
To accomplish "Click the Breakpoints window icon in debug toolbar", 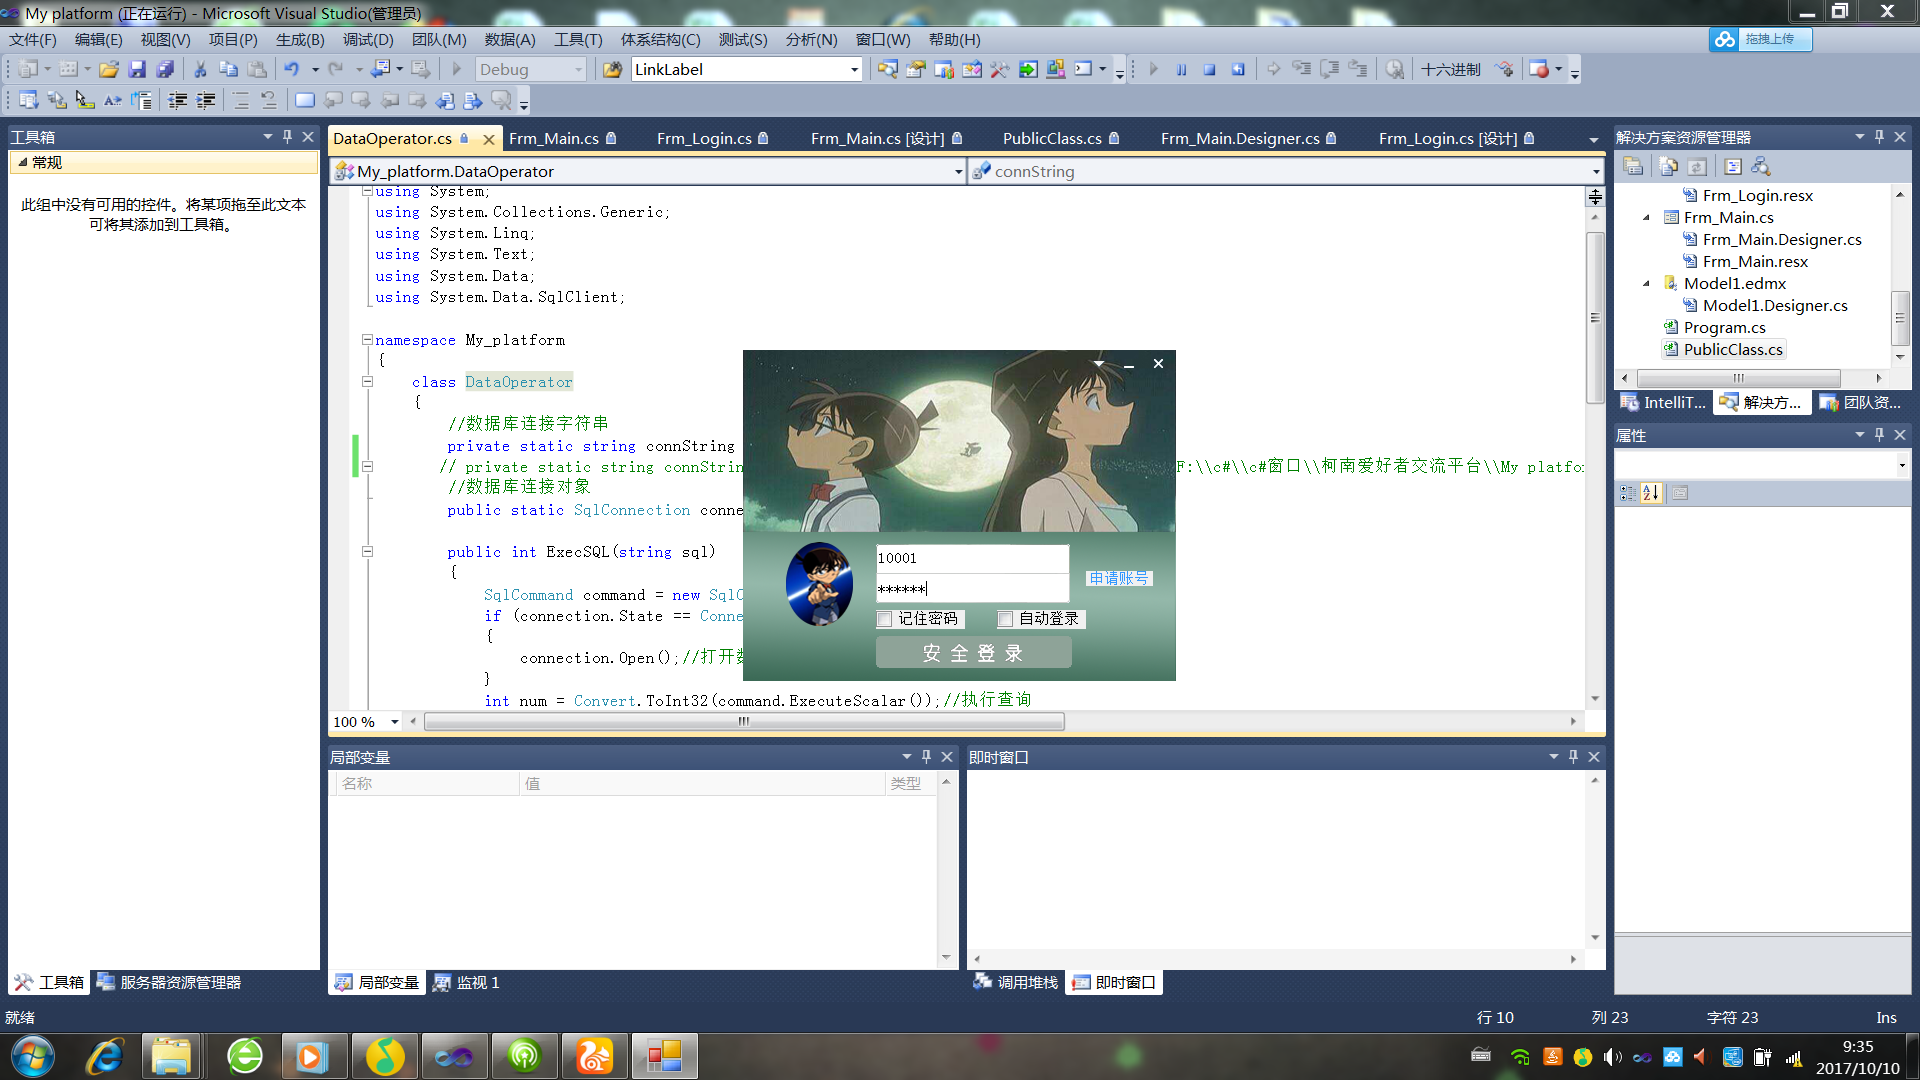I will [x=1539, y=70].
